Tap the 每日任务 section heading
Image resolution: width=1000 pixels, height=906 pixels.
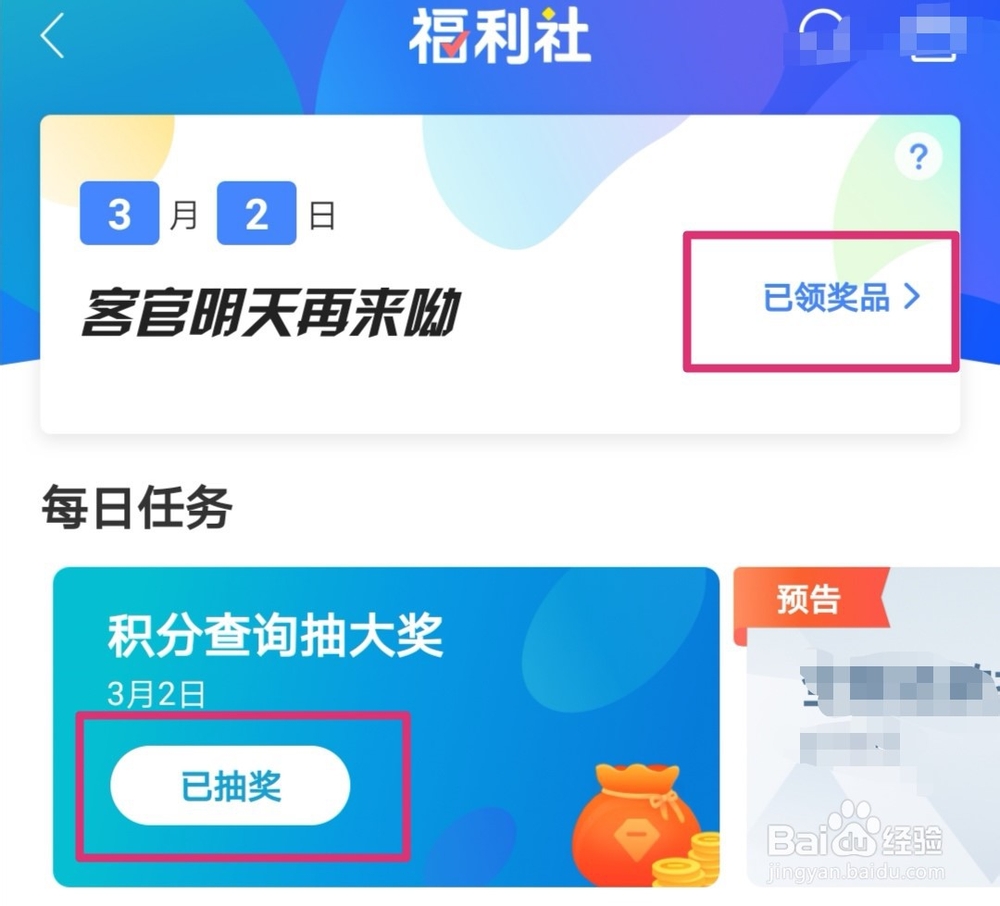click(x=137, y=508)
